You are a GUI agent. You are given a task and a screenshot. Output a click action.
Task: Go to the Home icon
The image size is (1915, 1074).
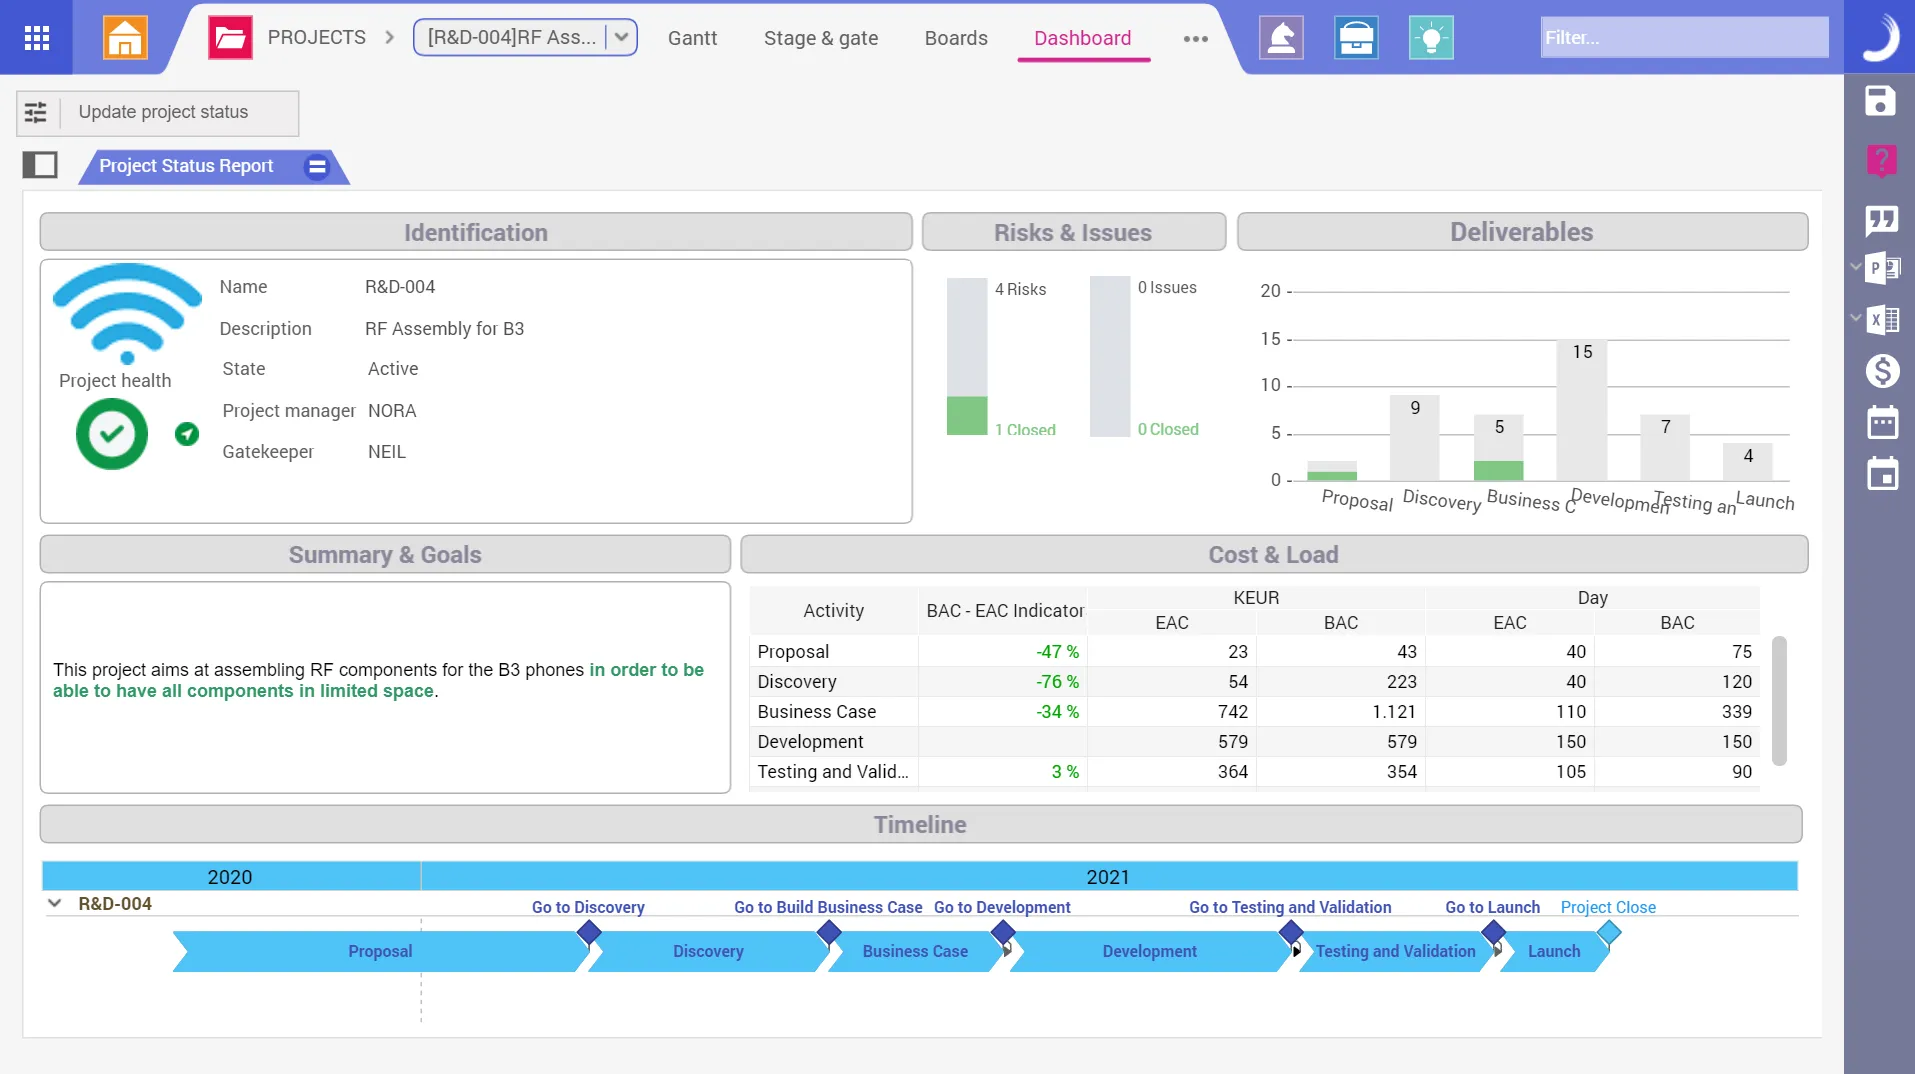coord(125,38)
